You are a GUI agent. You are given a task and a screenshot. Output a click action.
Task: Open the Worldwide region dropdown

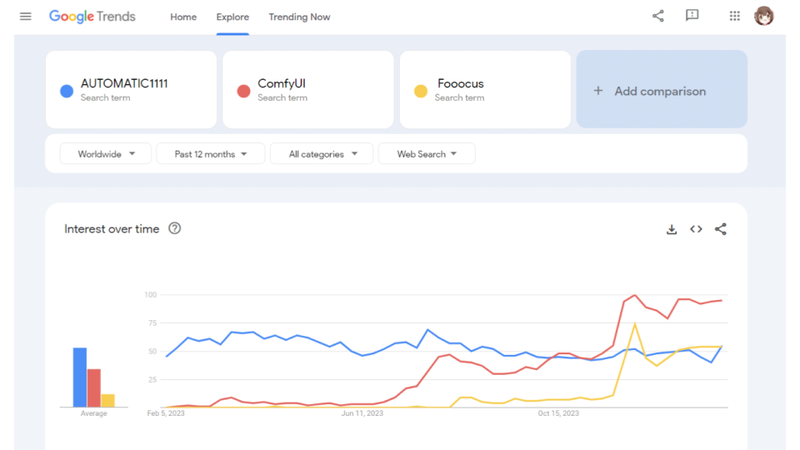106,154
